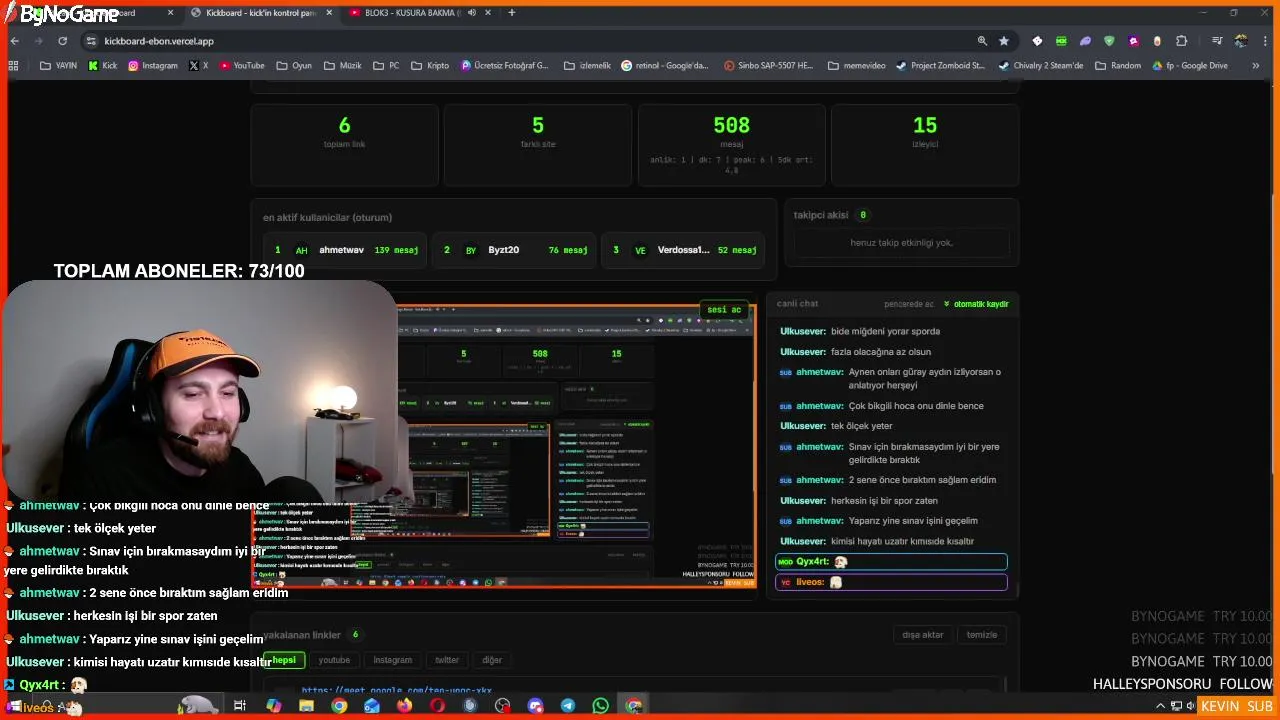Open File Explorer from the taskbar
The width and height of the screenshot is (1280, 720).
[306, 706]
